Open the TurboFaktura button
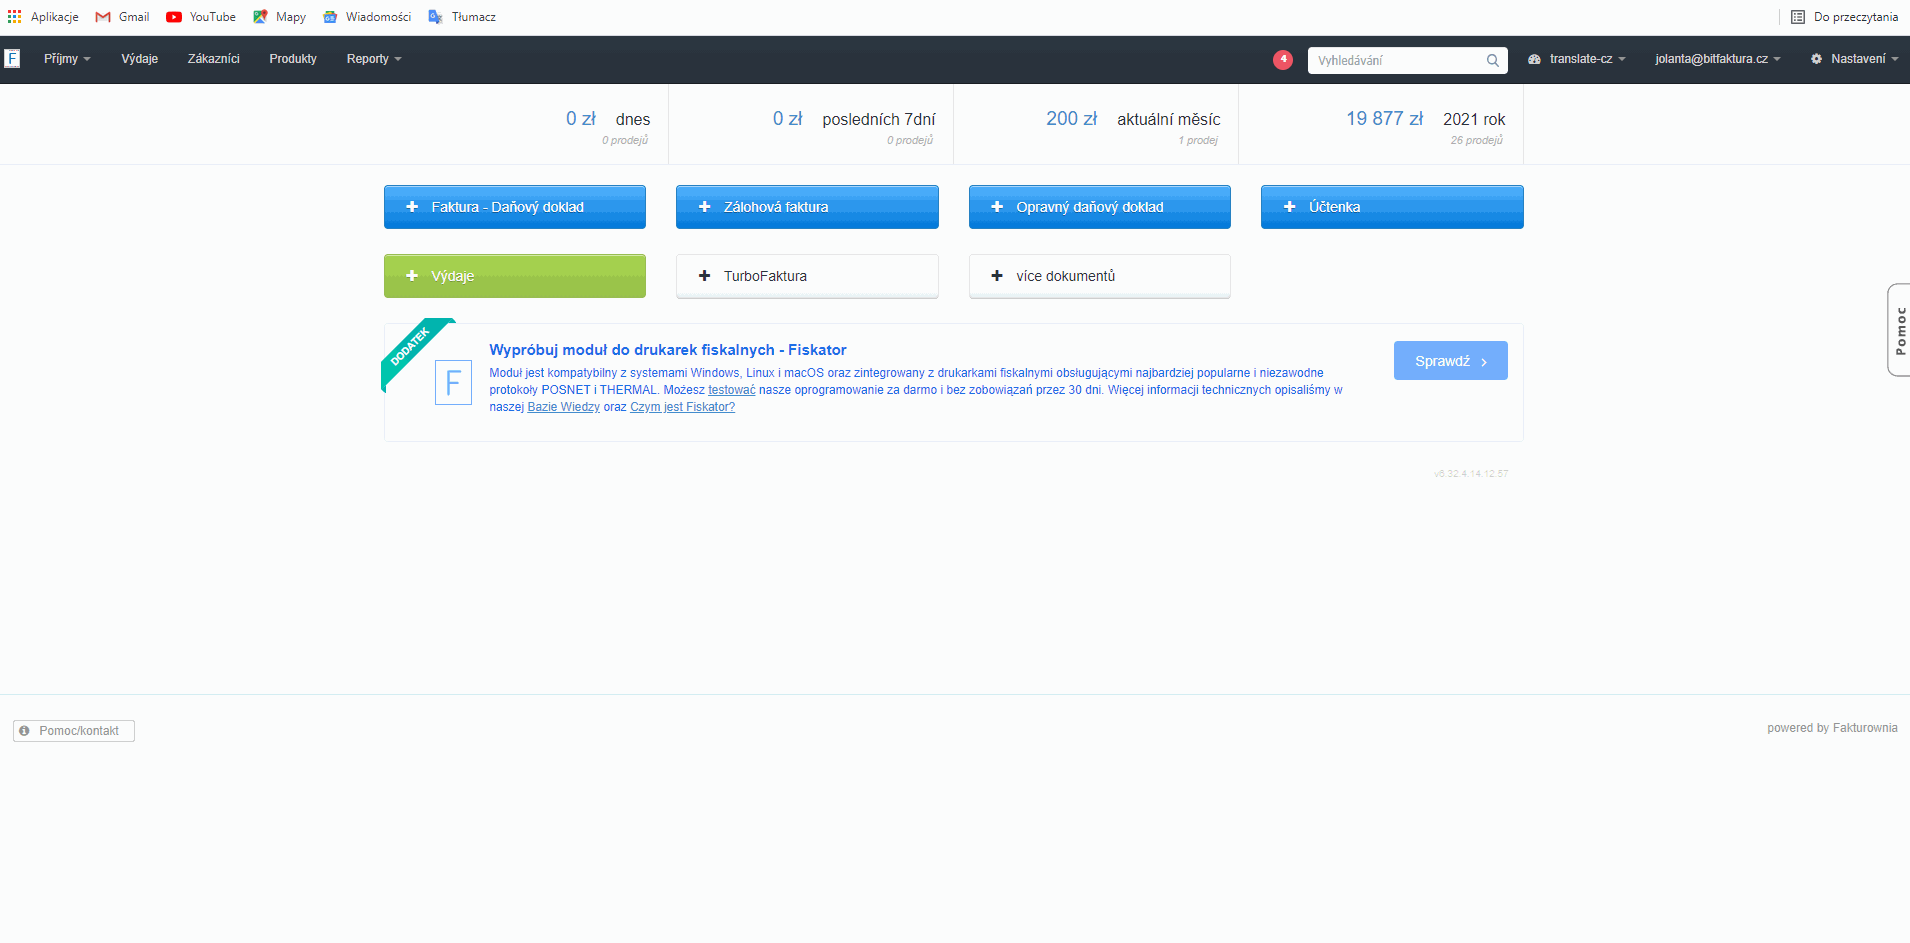The image size is (1910, 943). point(807,276)
